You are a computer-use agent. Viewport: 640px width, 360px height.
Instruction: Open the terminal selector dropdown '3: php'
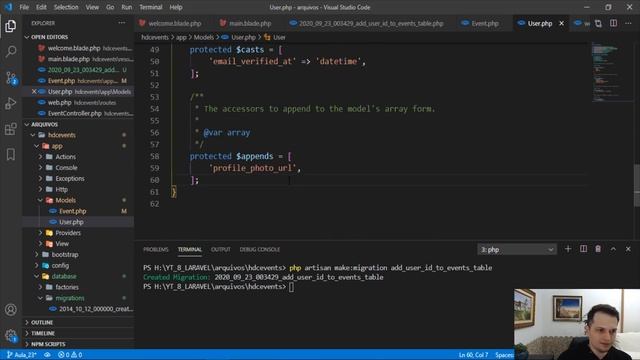517,249
